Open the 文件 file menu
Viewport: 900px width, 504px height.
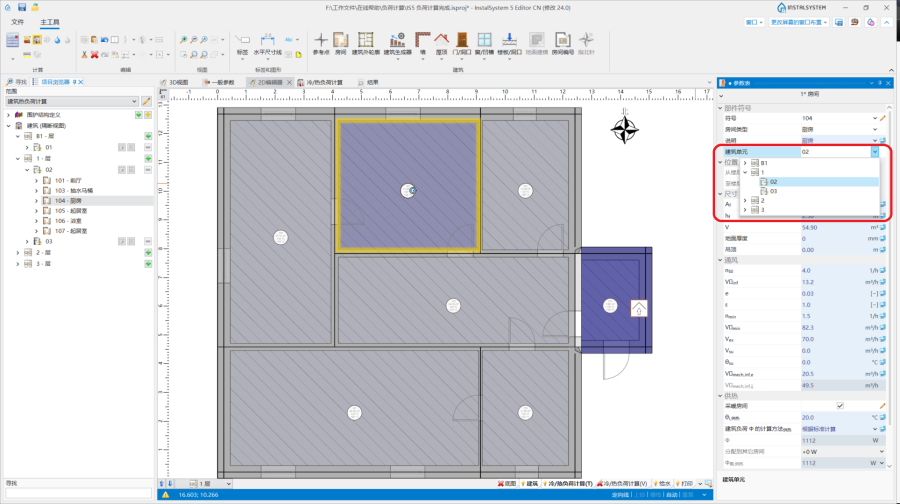[x=17, y=21]
